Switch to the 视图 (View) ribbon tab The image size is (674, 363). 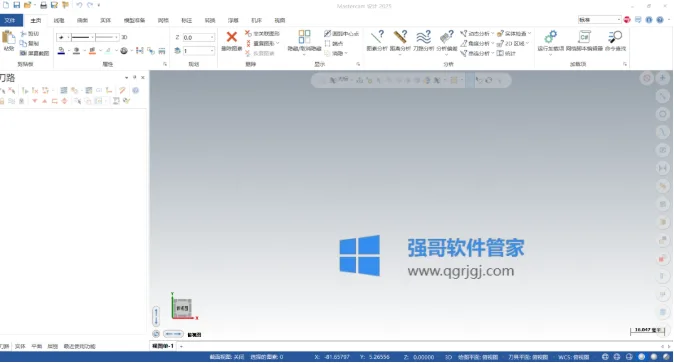click(x=280, y=20)
